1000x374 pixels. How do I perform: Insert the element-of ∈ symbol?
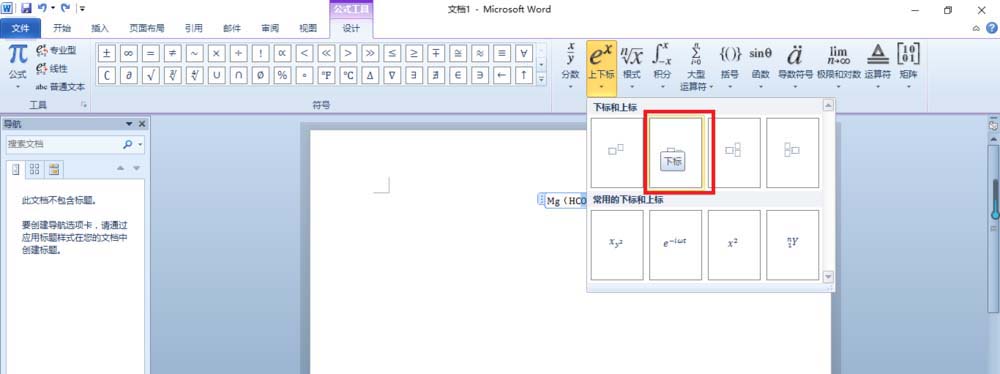(x=457, y=75)
